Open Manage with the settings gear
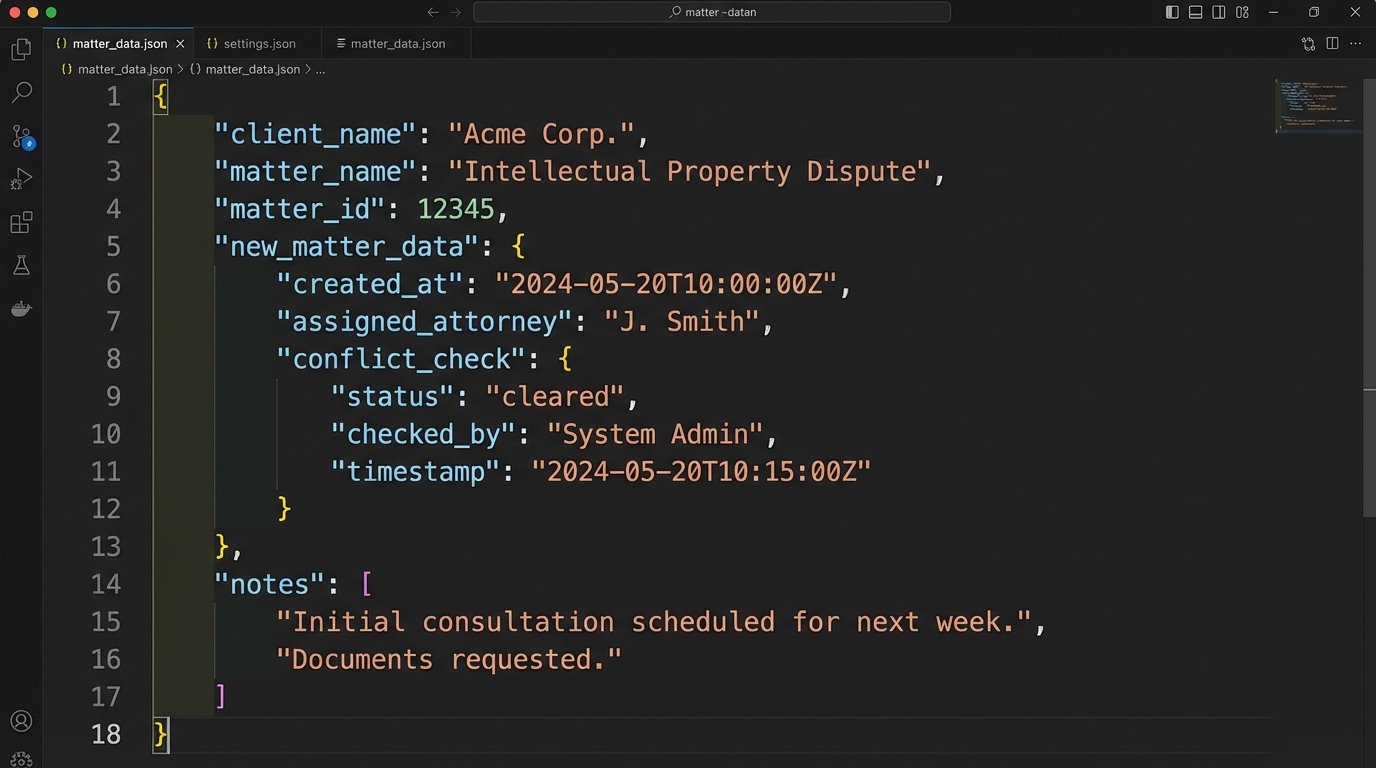This screenshot has height=768, width=1376. coord(21,760)
